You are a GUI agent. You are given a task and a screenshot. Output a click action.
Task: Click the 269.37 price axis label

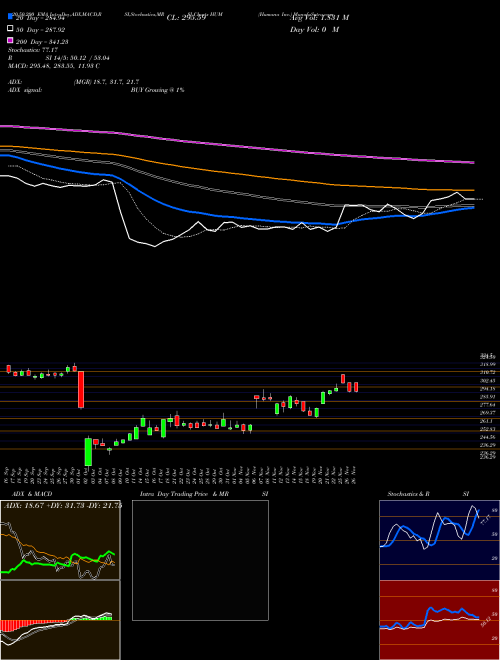point(488,412)
